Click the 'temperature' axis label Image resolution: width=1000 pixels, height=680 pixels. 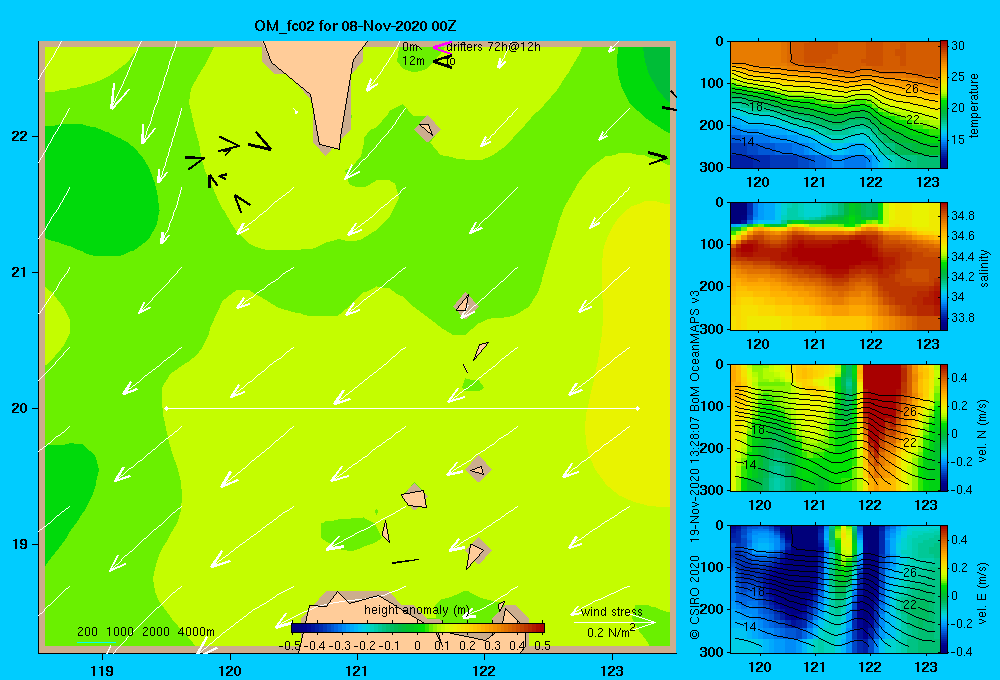pos(974,105)
